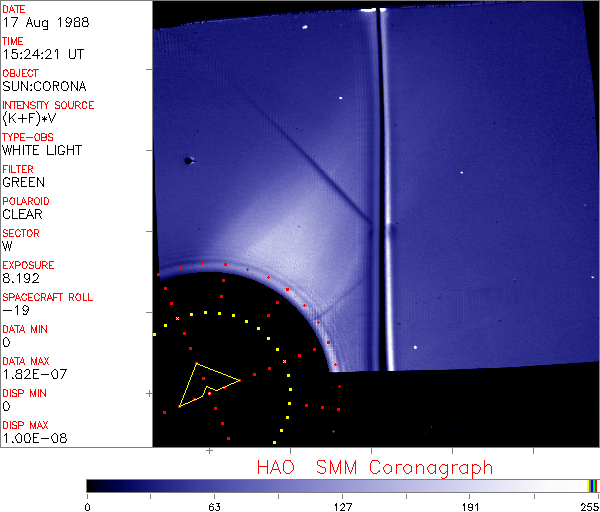Select the sector value W
This screenshot has height=512, width=600.
pos(7,246)
